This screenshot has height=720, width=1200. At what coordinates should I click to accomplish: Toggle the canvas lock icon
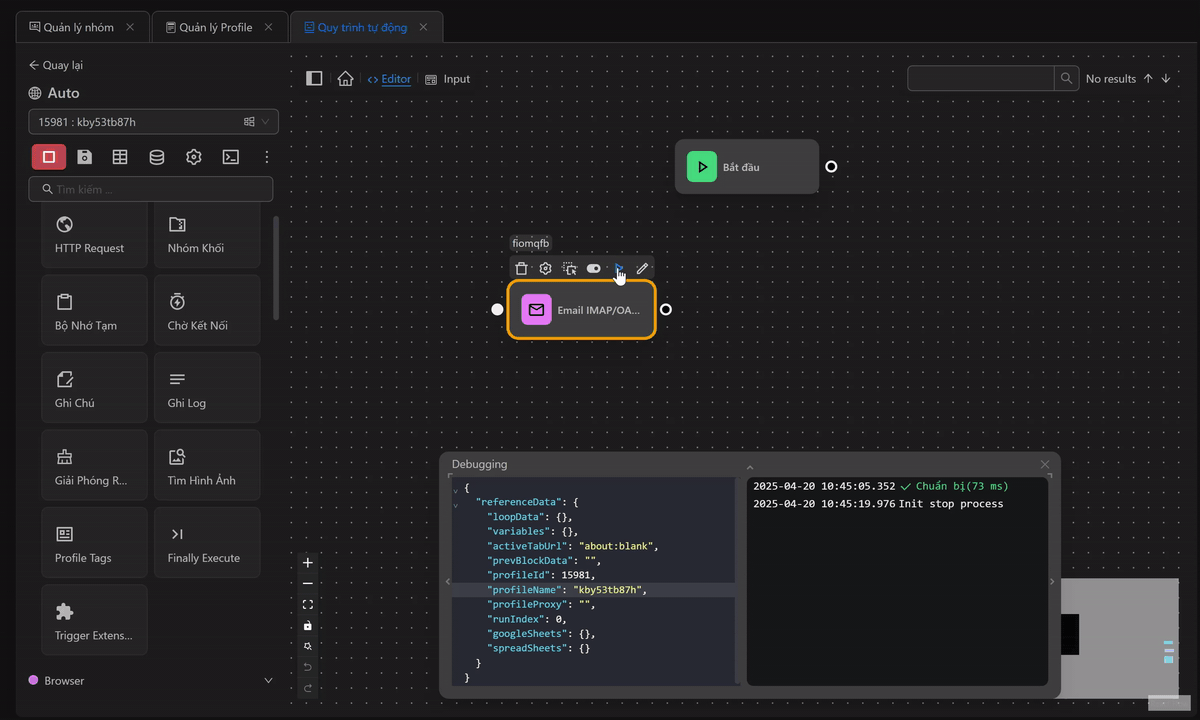point(307,626)
